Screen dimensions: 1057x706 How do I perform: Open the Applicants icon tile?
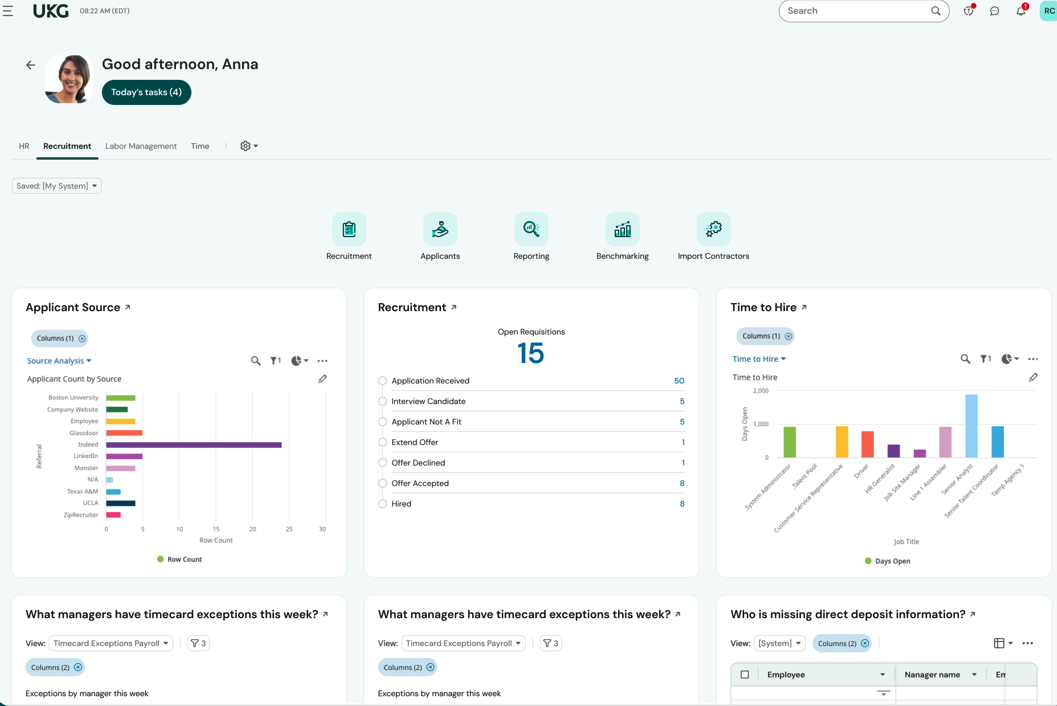[x=440, y=230]
